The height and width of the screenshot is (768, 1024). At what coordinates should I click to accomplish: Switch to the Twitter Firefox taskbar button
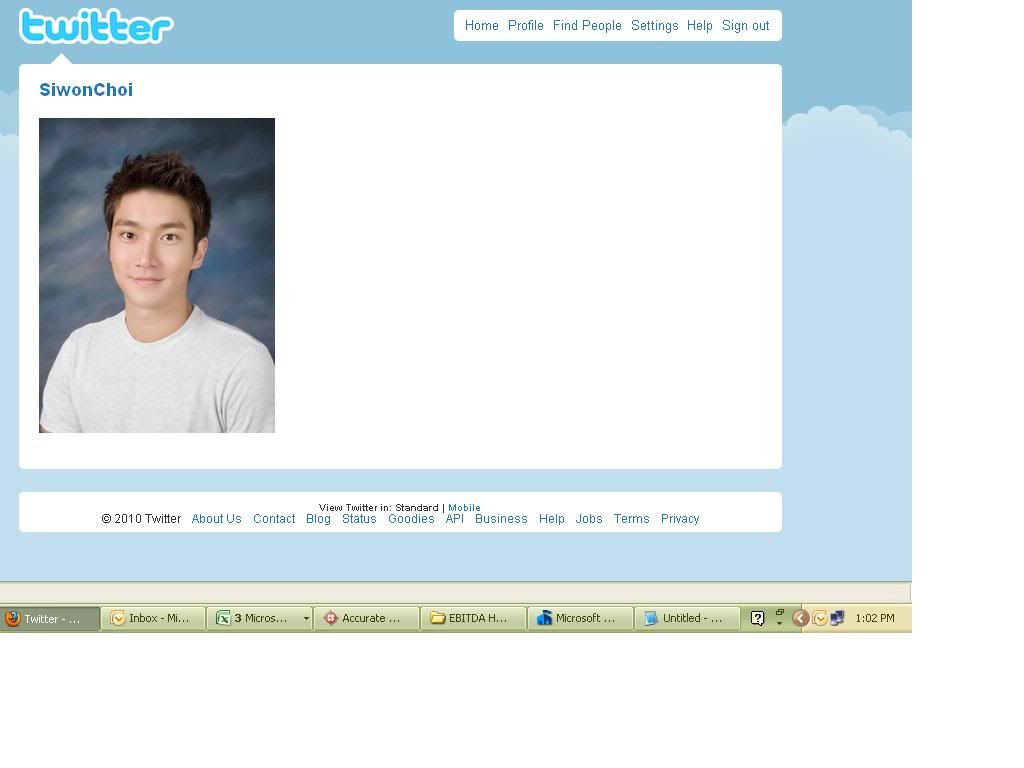click(50, 618)
